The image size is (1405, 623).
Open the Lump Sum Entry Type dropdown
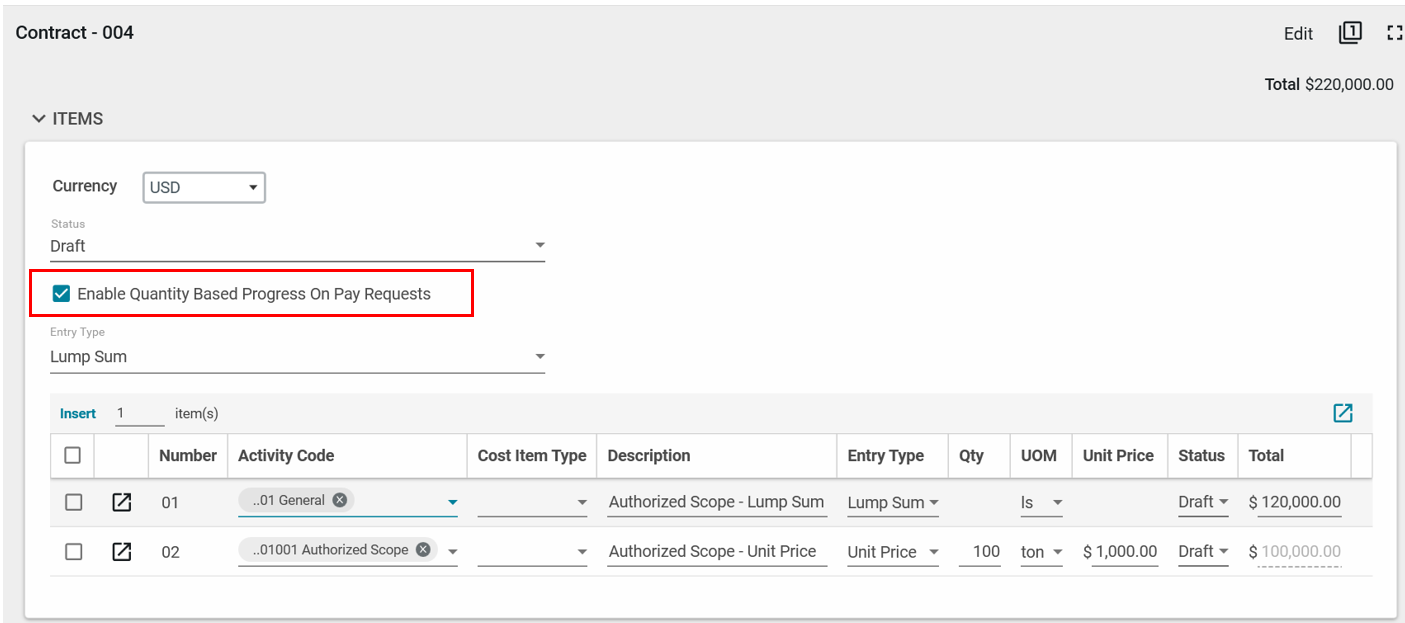(297, 357)
